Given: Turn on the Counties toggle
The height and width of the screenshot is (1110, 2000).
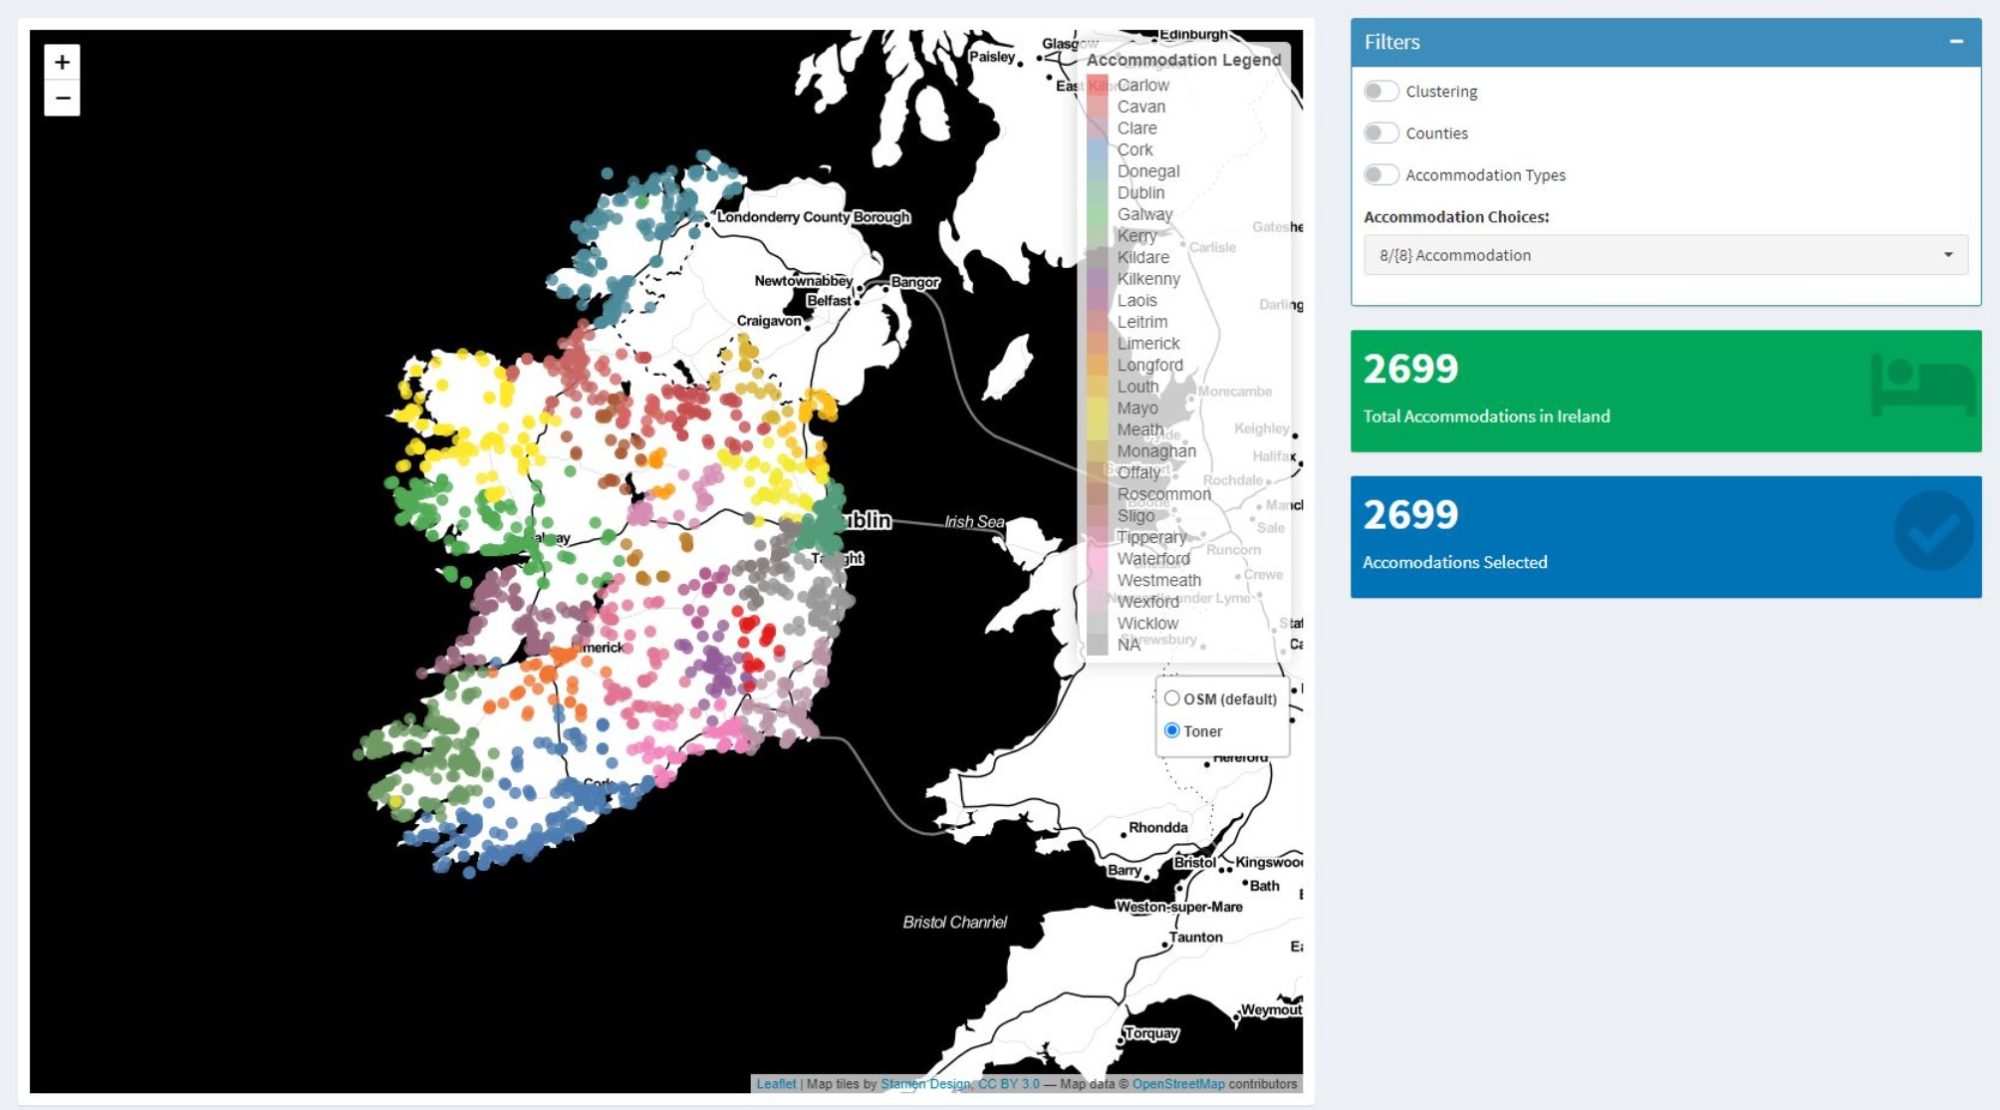Looking at the screenshot, I should pyautogui.click(x=1381, y=133).
